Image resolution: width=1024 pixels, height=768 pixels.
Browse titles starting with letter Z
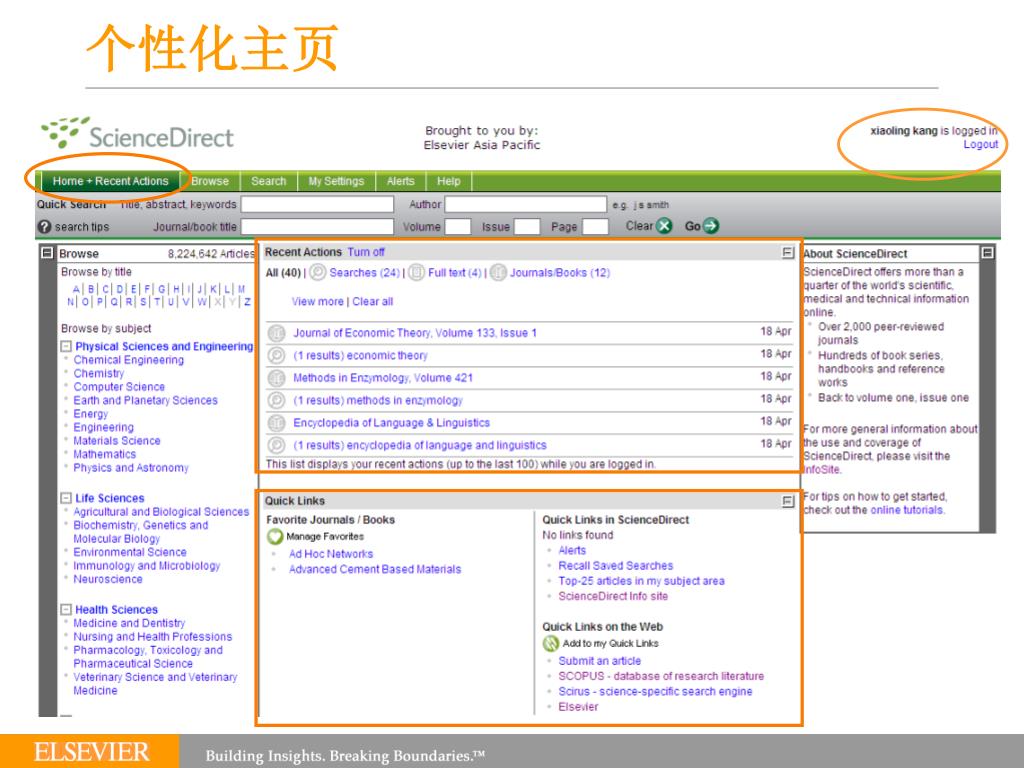click(247, 302)
